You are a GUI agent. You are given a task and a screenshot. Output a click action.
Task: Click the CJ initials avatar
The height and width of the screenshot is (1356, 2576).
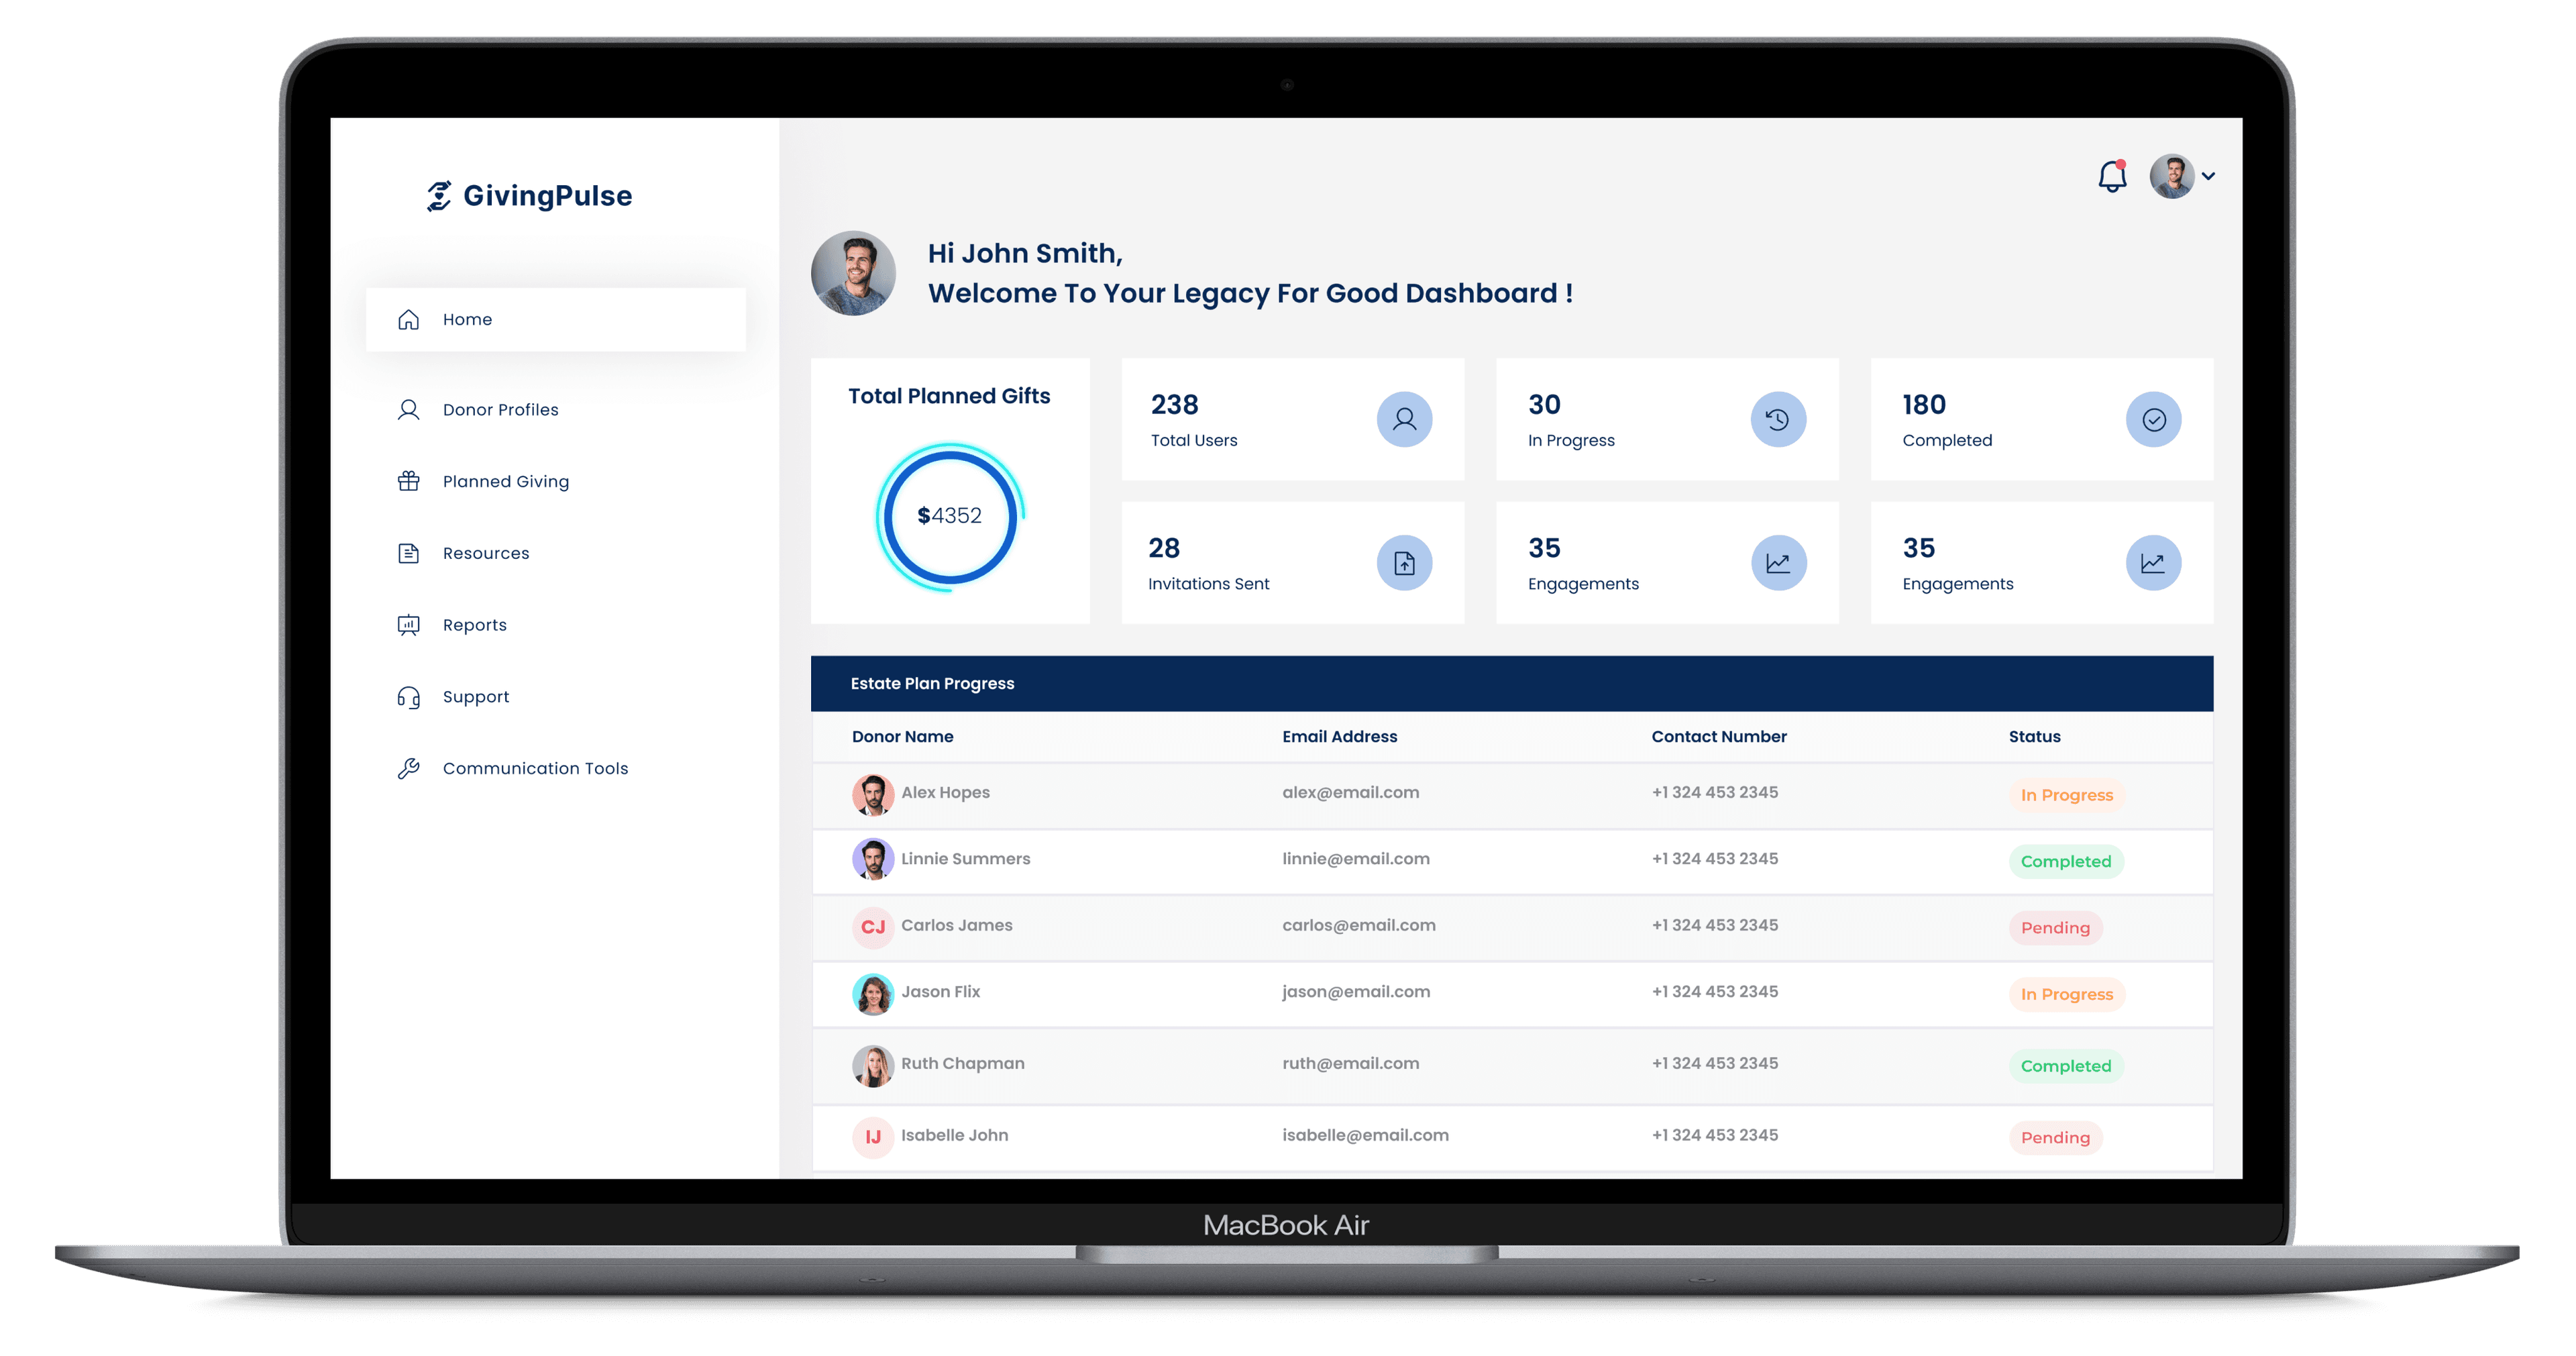(x=873, y=927)
